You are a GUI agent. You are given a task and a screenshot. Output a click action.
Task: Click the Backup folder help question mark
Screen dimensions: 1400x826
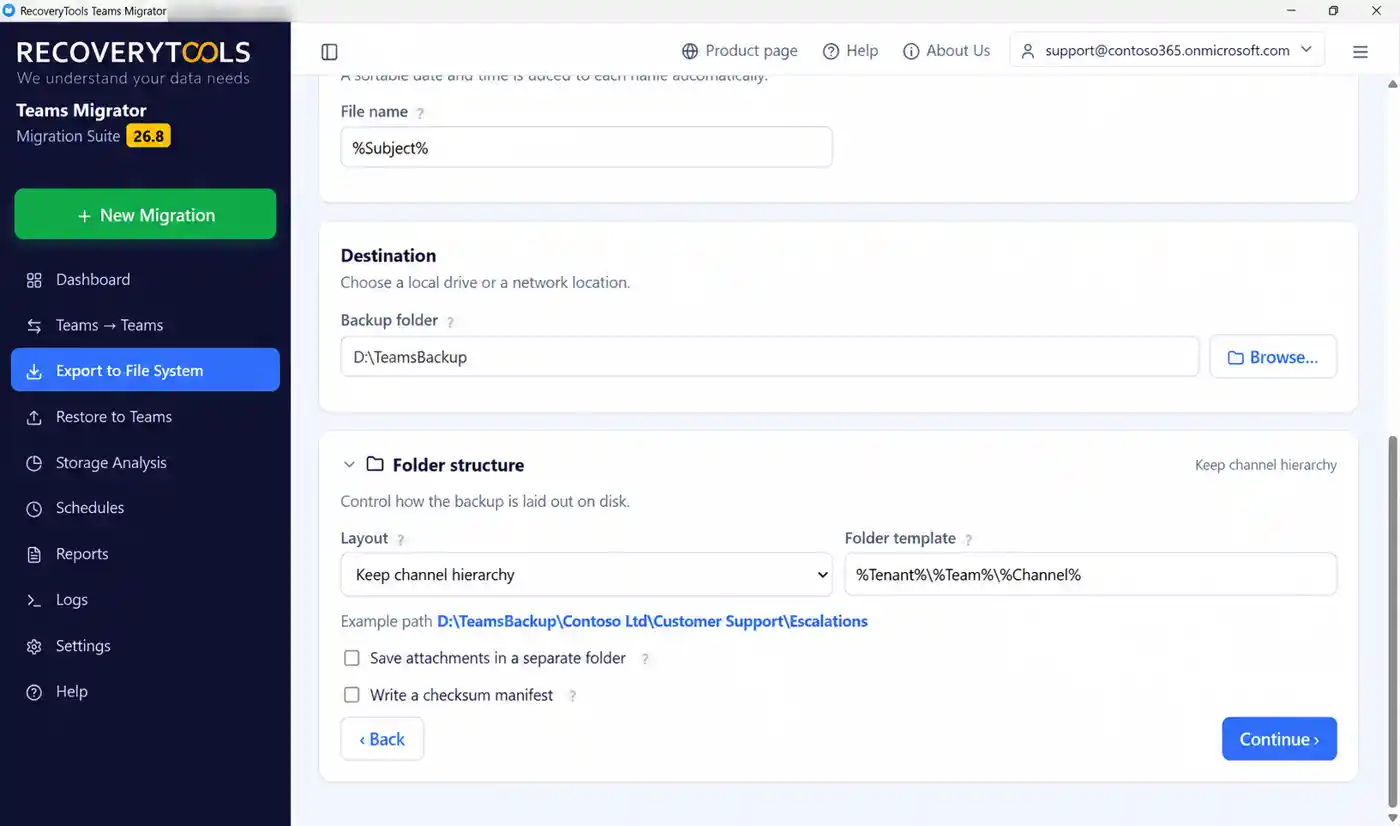[x=450, y=322]
